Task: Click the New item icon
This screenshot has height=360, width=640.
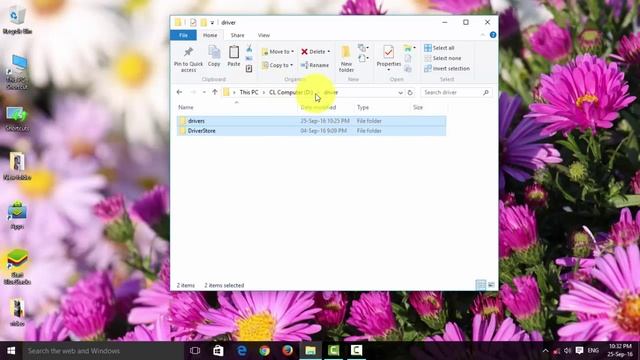Action: point(363,48)
